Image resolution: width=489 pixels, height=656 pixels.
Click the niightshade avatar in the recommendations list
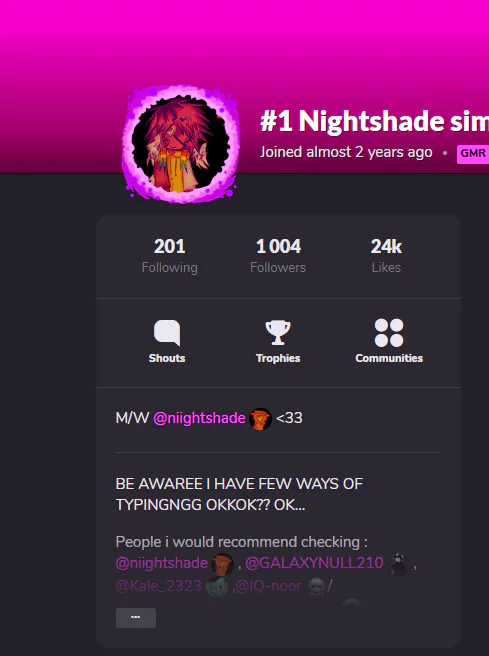[223, 564]
